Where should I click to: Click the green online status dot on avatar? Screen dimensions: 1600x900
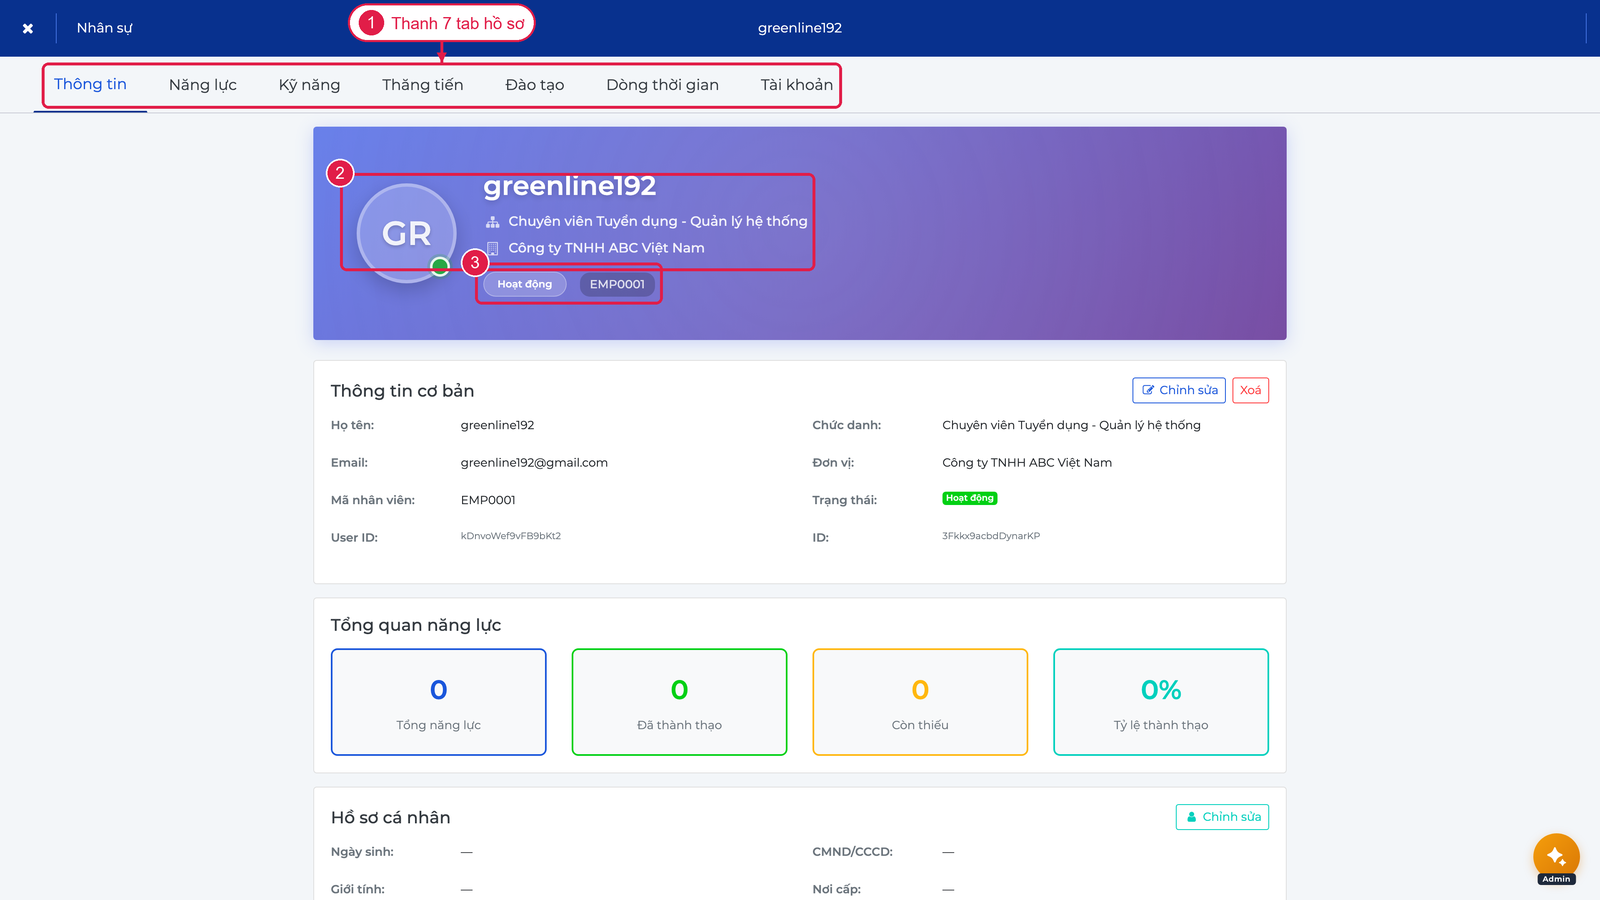(x=440, y=266)
